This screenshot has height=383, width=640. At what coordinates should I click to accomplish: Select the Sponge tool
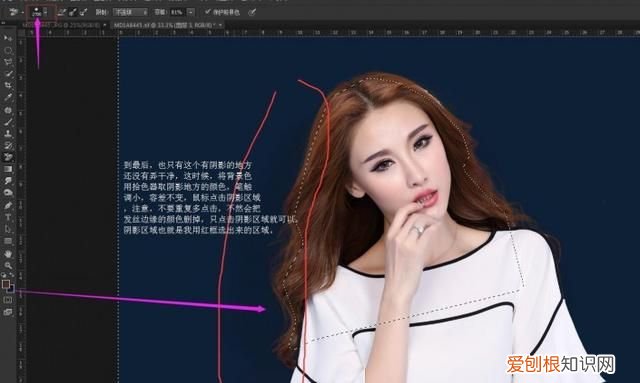(8, 192)
